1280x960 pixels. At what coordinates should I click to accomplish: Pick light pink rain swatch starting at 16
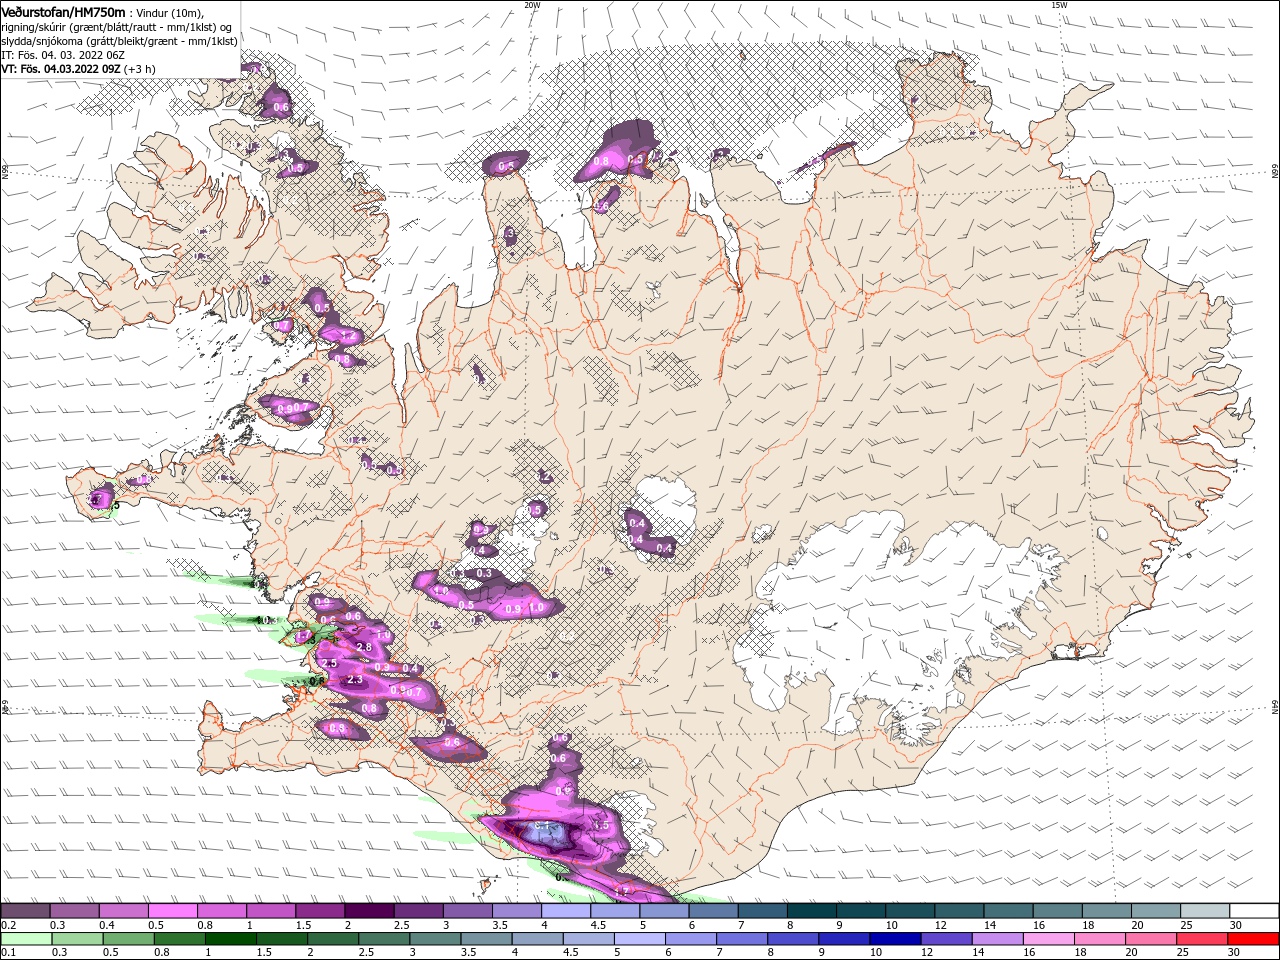click(1049, 939)
